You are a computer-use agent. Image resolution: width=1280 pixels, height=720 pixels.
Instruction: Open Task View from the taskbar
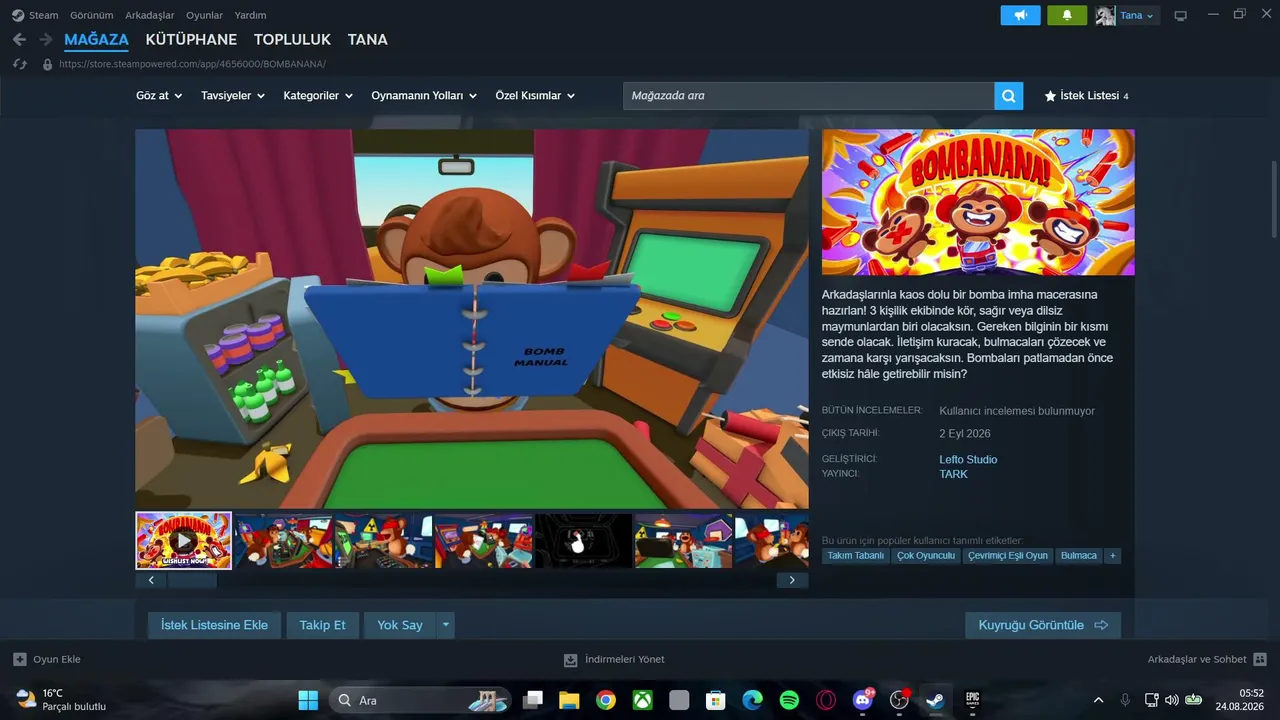tap(533, 700)
